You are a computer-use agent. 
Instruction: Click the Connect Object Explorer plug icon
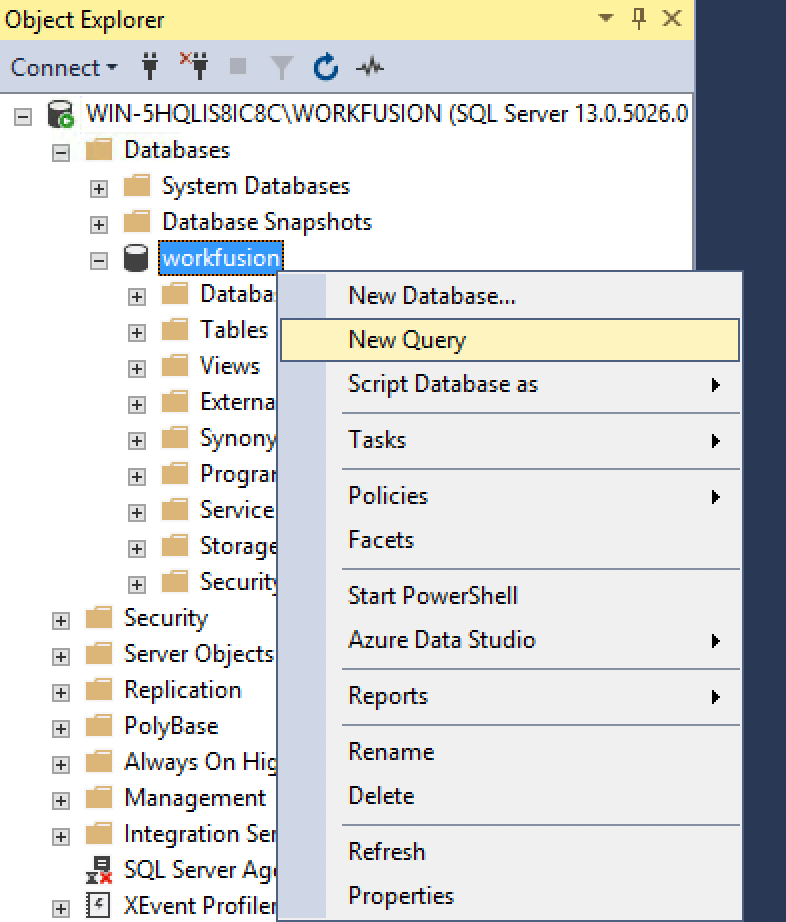(x=150, y=66)
